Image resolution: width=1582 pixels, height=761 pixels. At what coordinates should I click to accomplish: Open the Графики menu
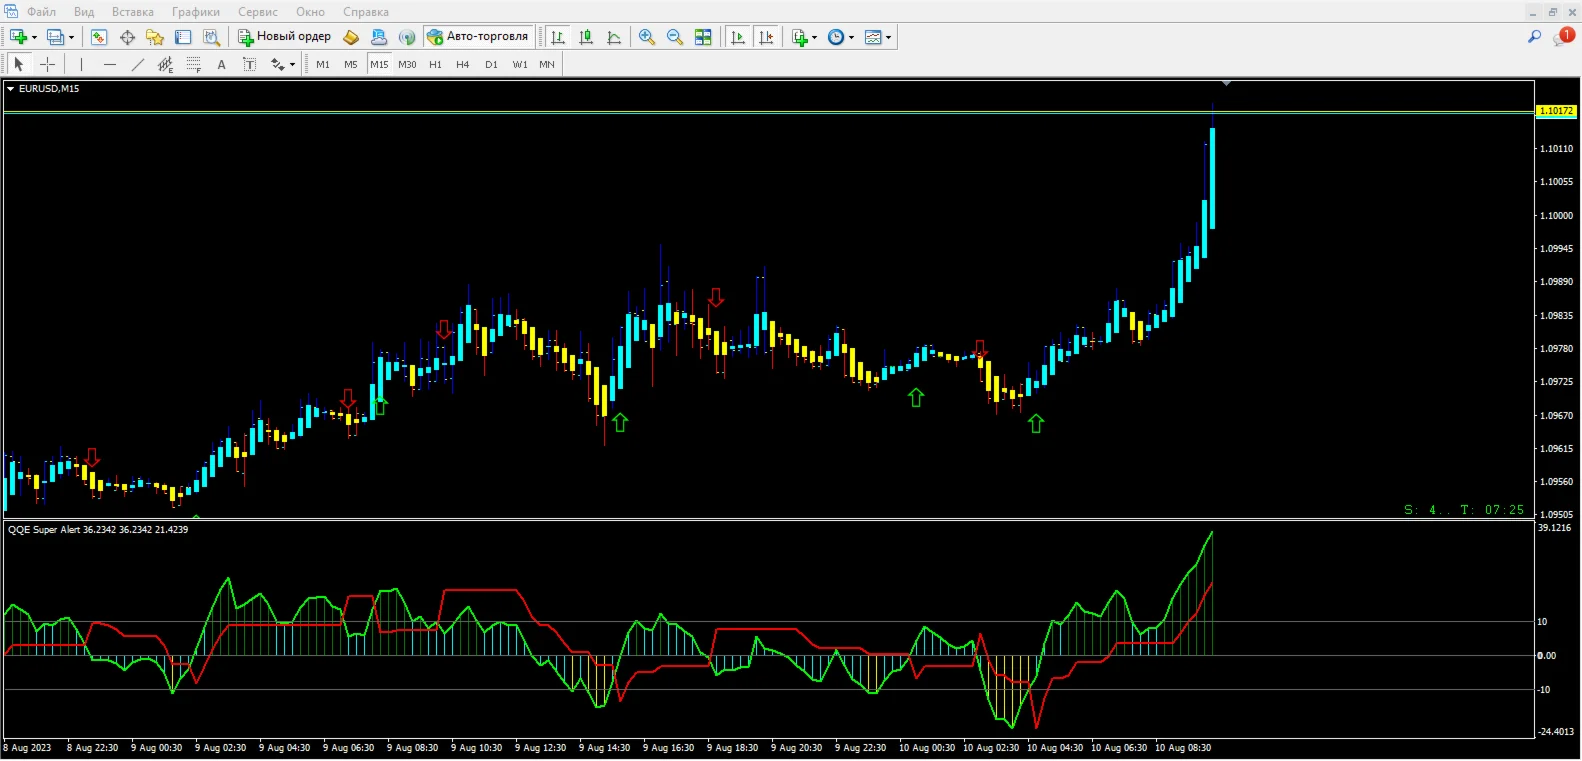(195, 12)
